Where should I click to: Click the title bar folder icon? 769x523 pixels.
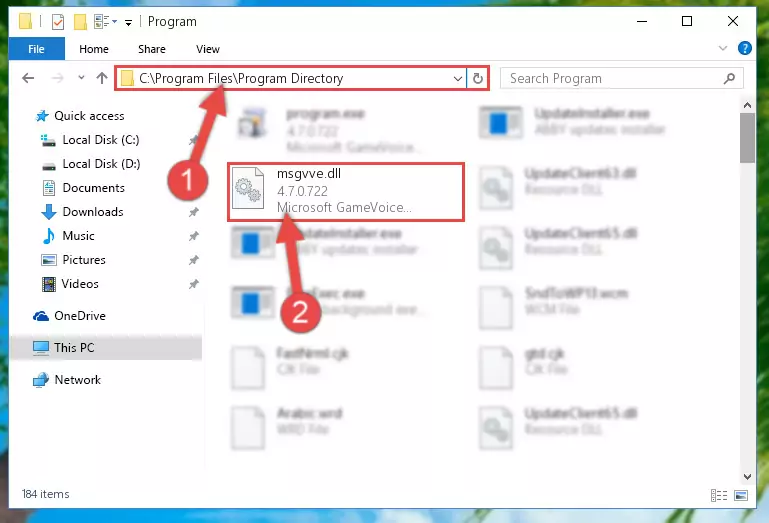point(26,21)
